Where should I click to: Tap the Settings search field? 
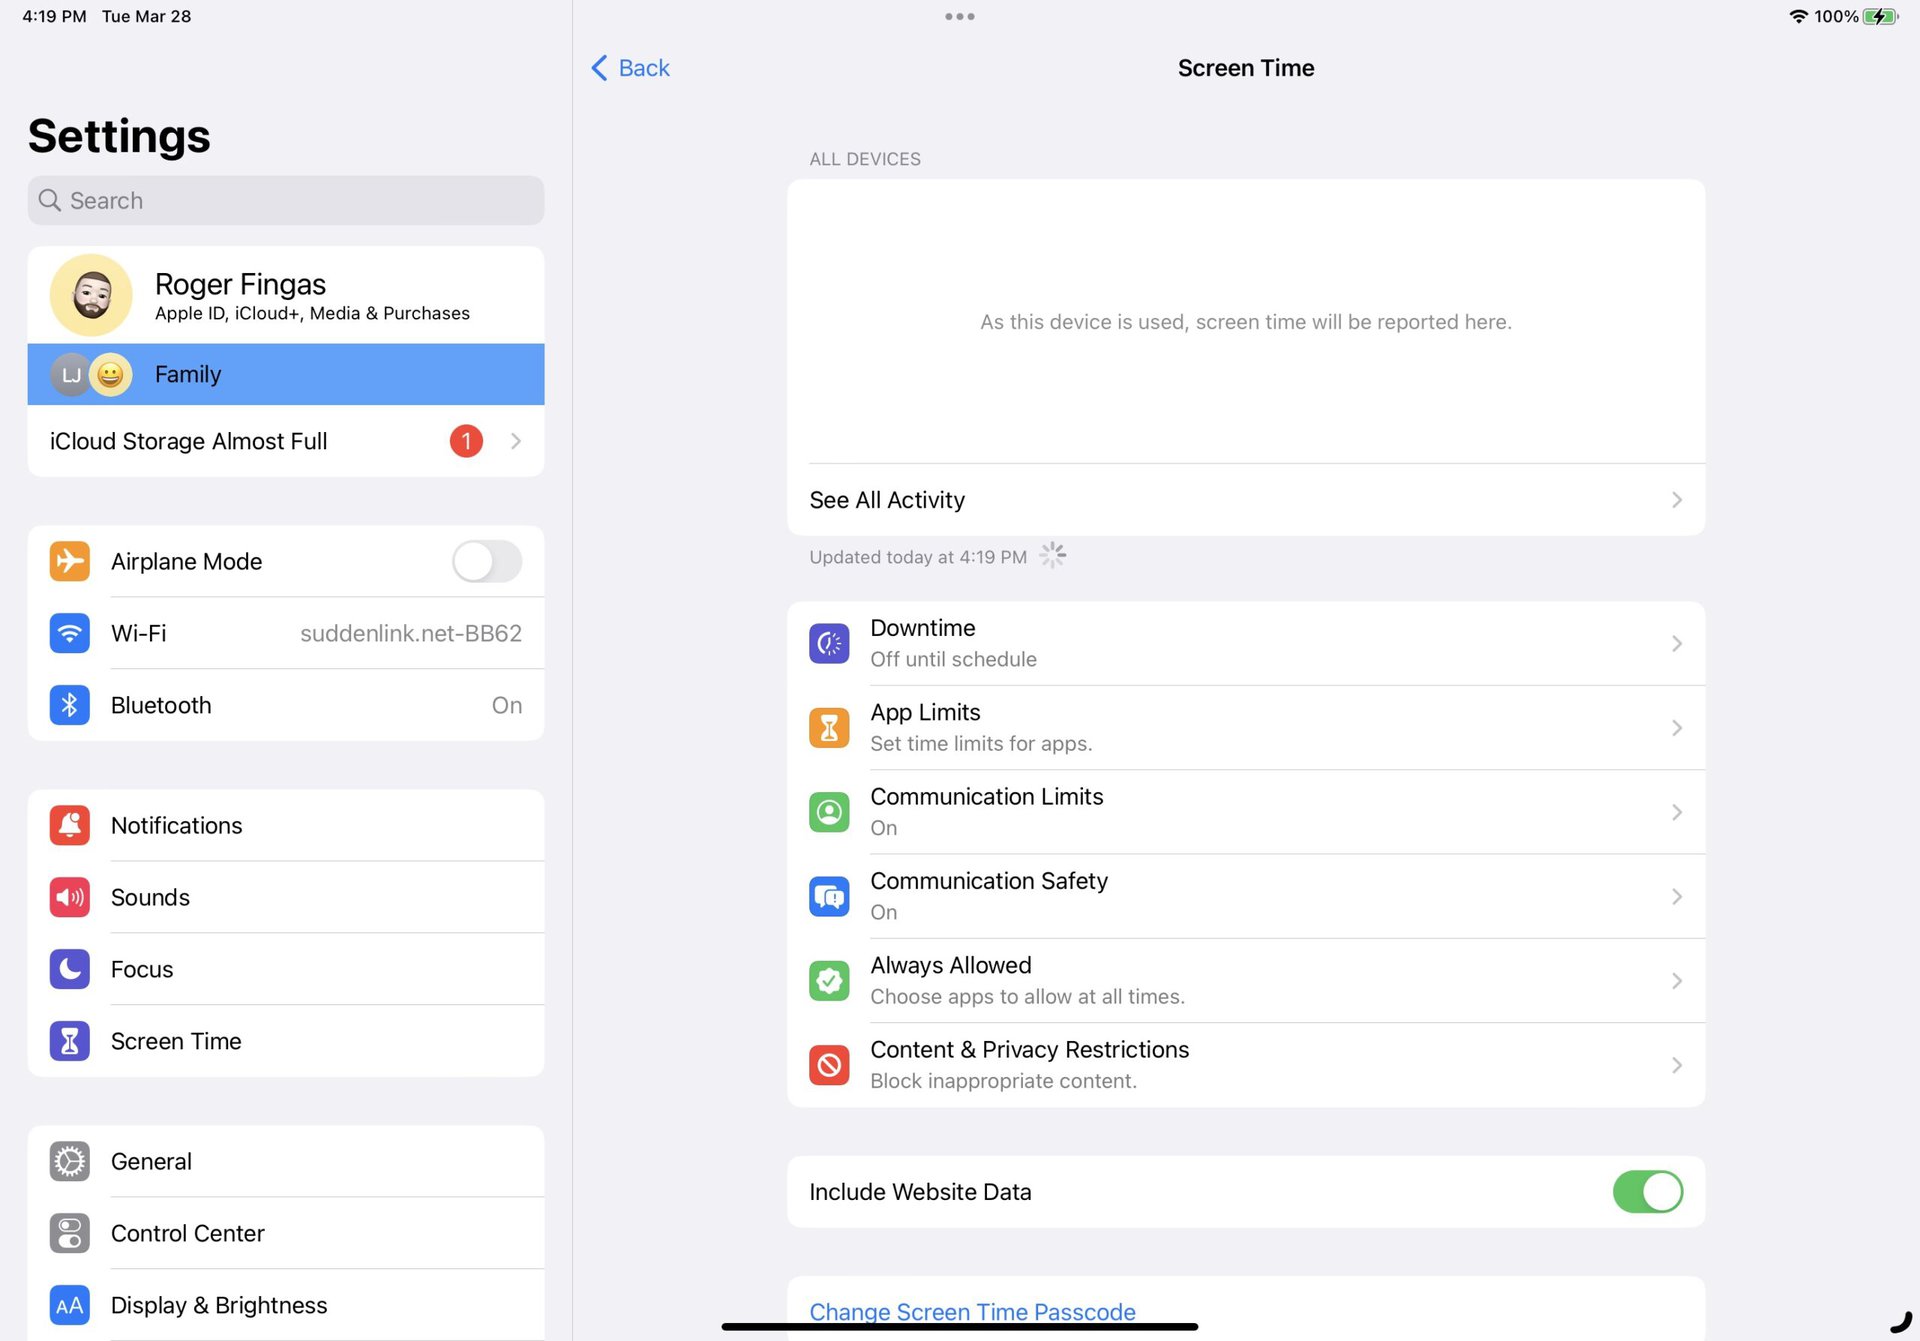(x=285, y=201)
